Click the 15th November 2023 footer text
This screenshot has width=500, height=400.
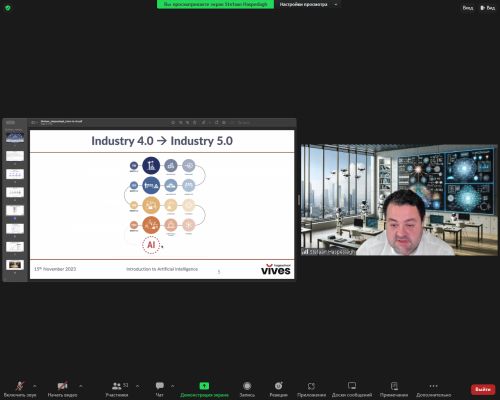[x=55, y=269]
